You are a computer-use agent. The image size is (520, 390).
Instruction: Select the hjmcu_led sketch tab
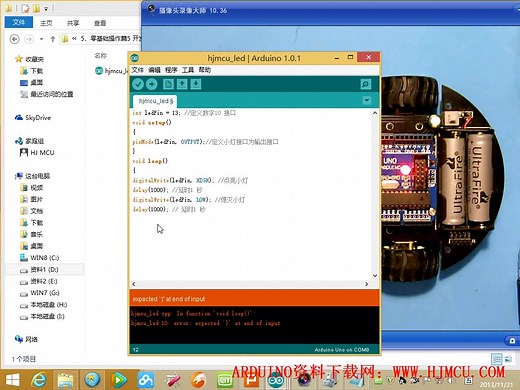tap(156, 101)
